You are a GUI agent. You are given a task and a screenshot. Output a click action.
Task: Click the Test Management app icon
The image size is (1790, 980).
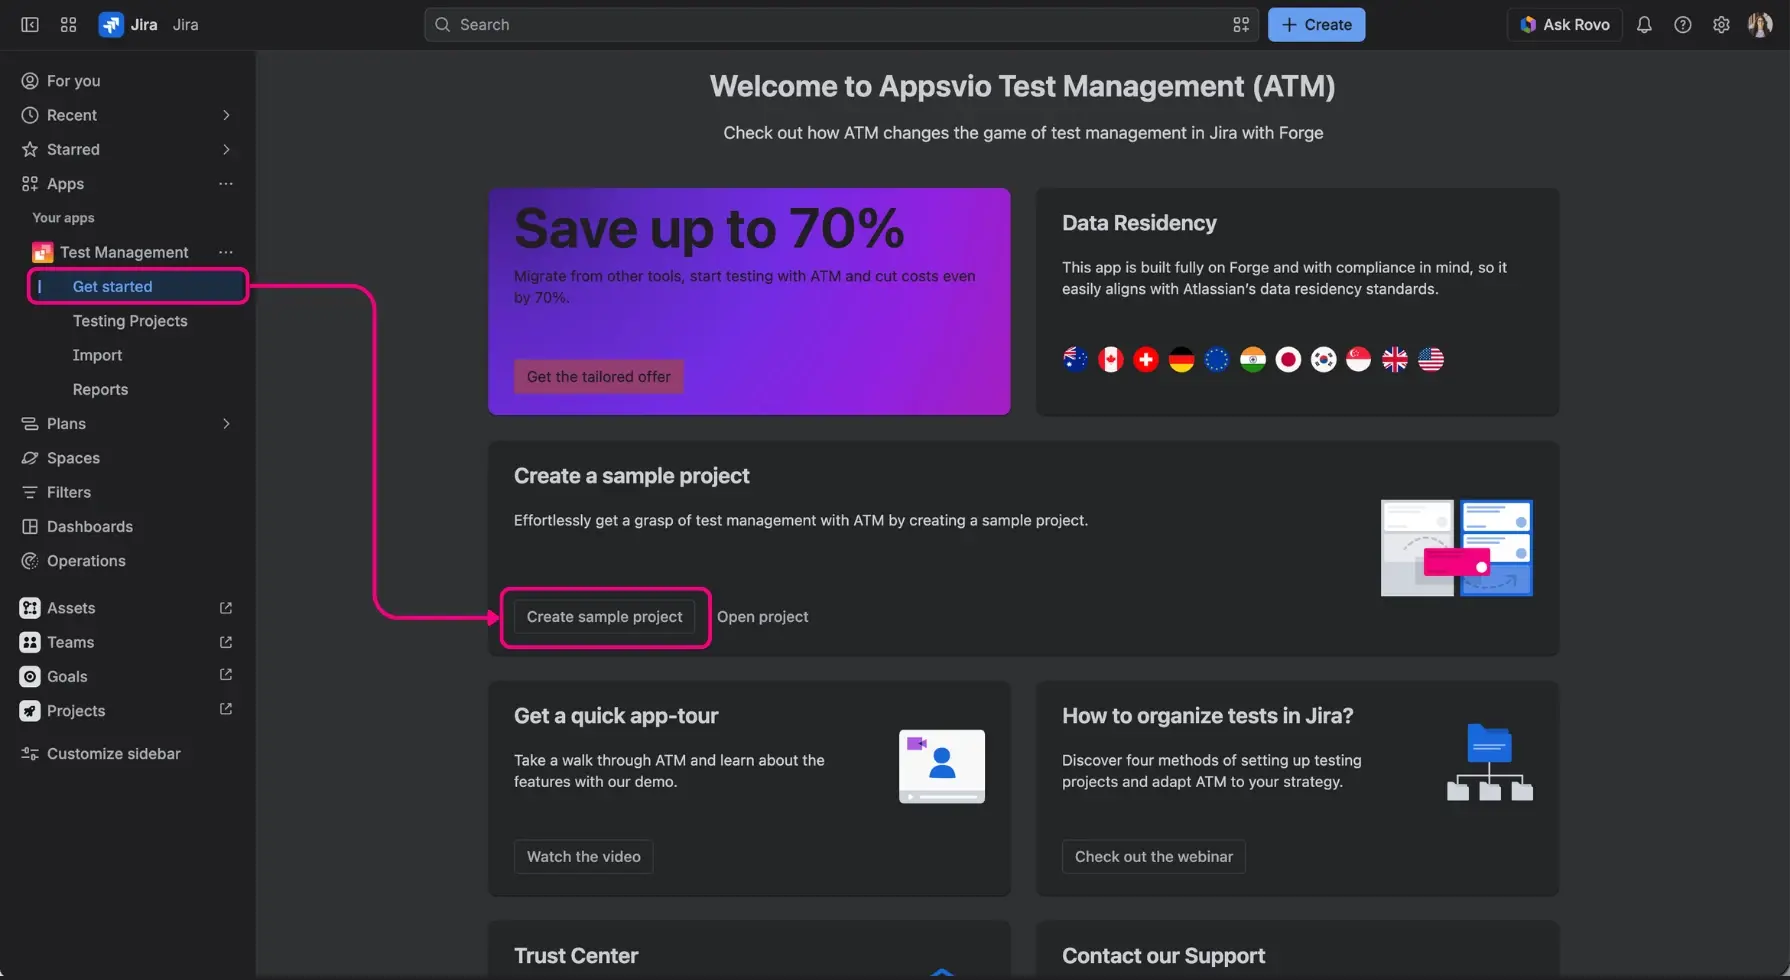pyautogui.click(x=42, y=252)
